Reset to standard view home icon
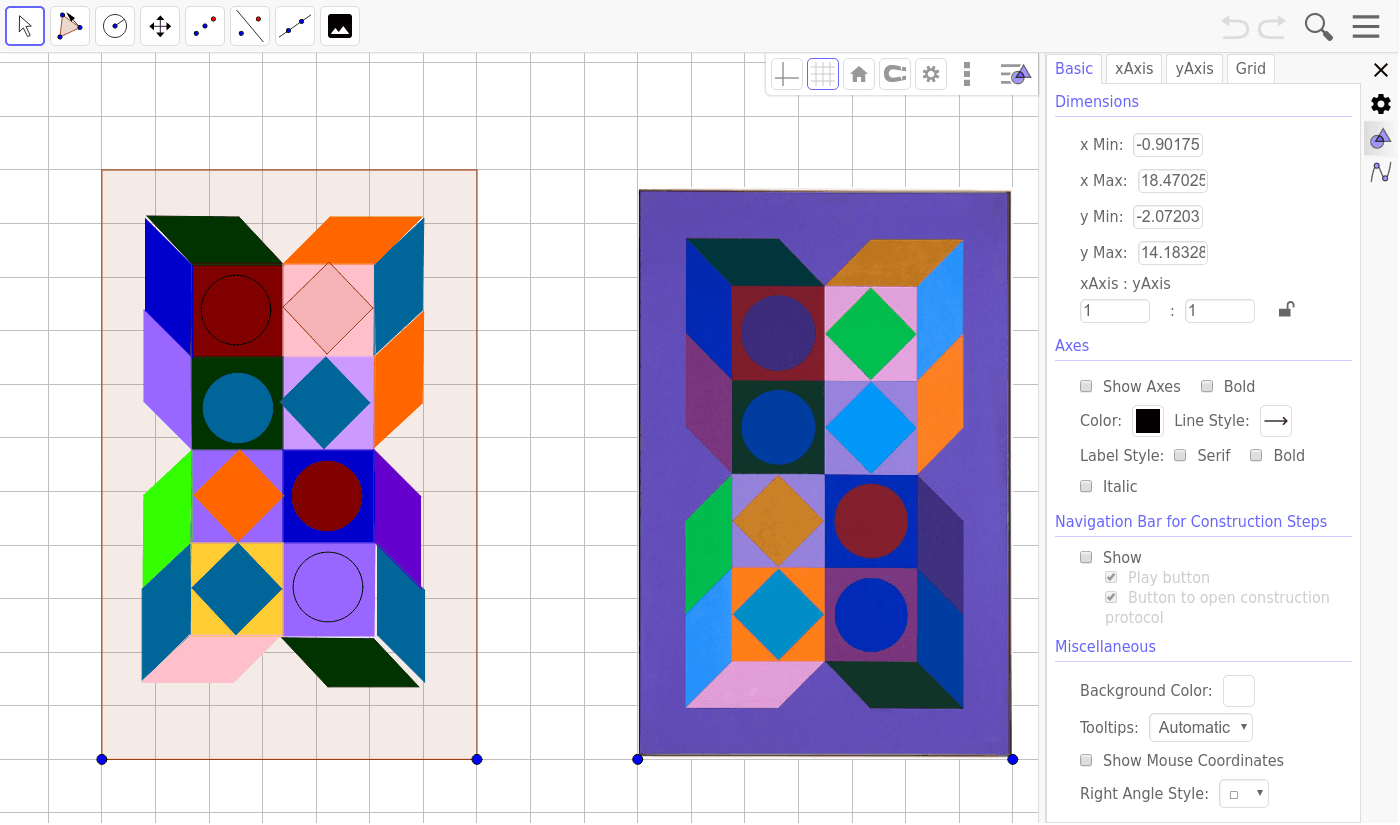The width and height of the screenshot is (1400, 825). pyautogui.click(x=859, y=74)
